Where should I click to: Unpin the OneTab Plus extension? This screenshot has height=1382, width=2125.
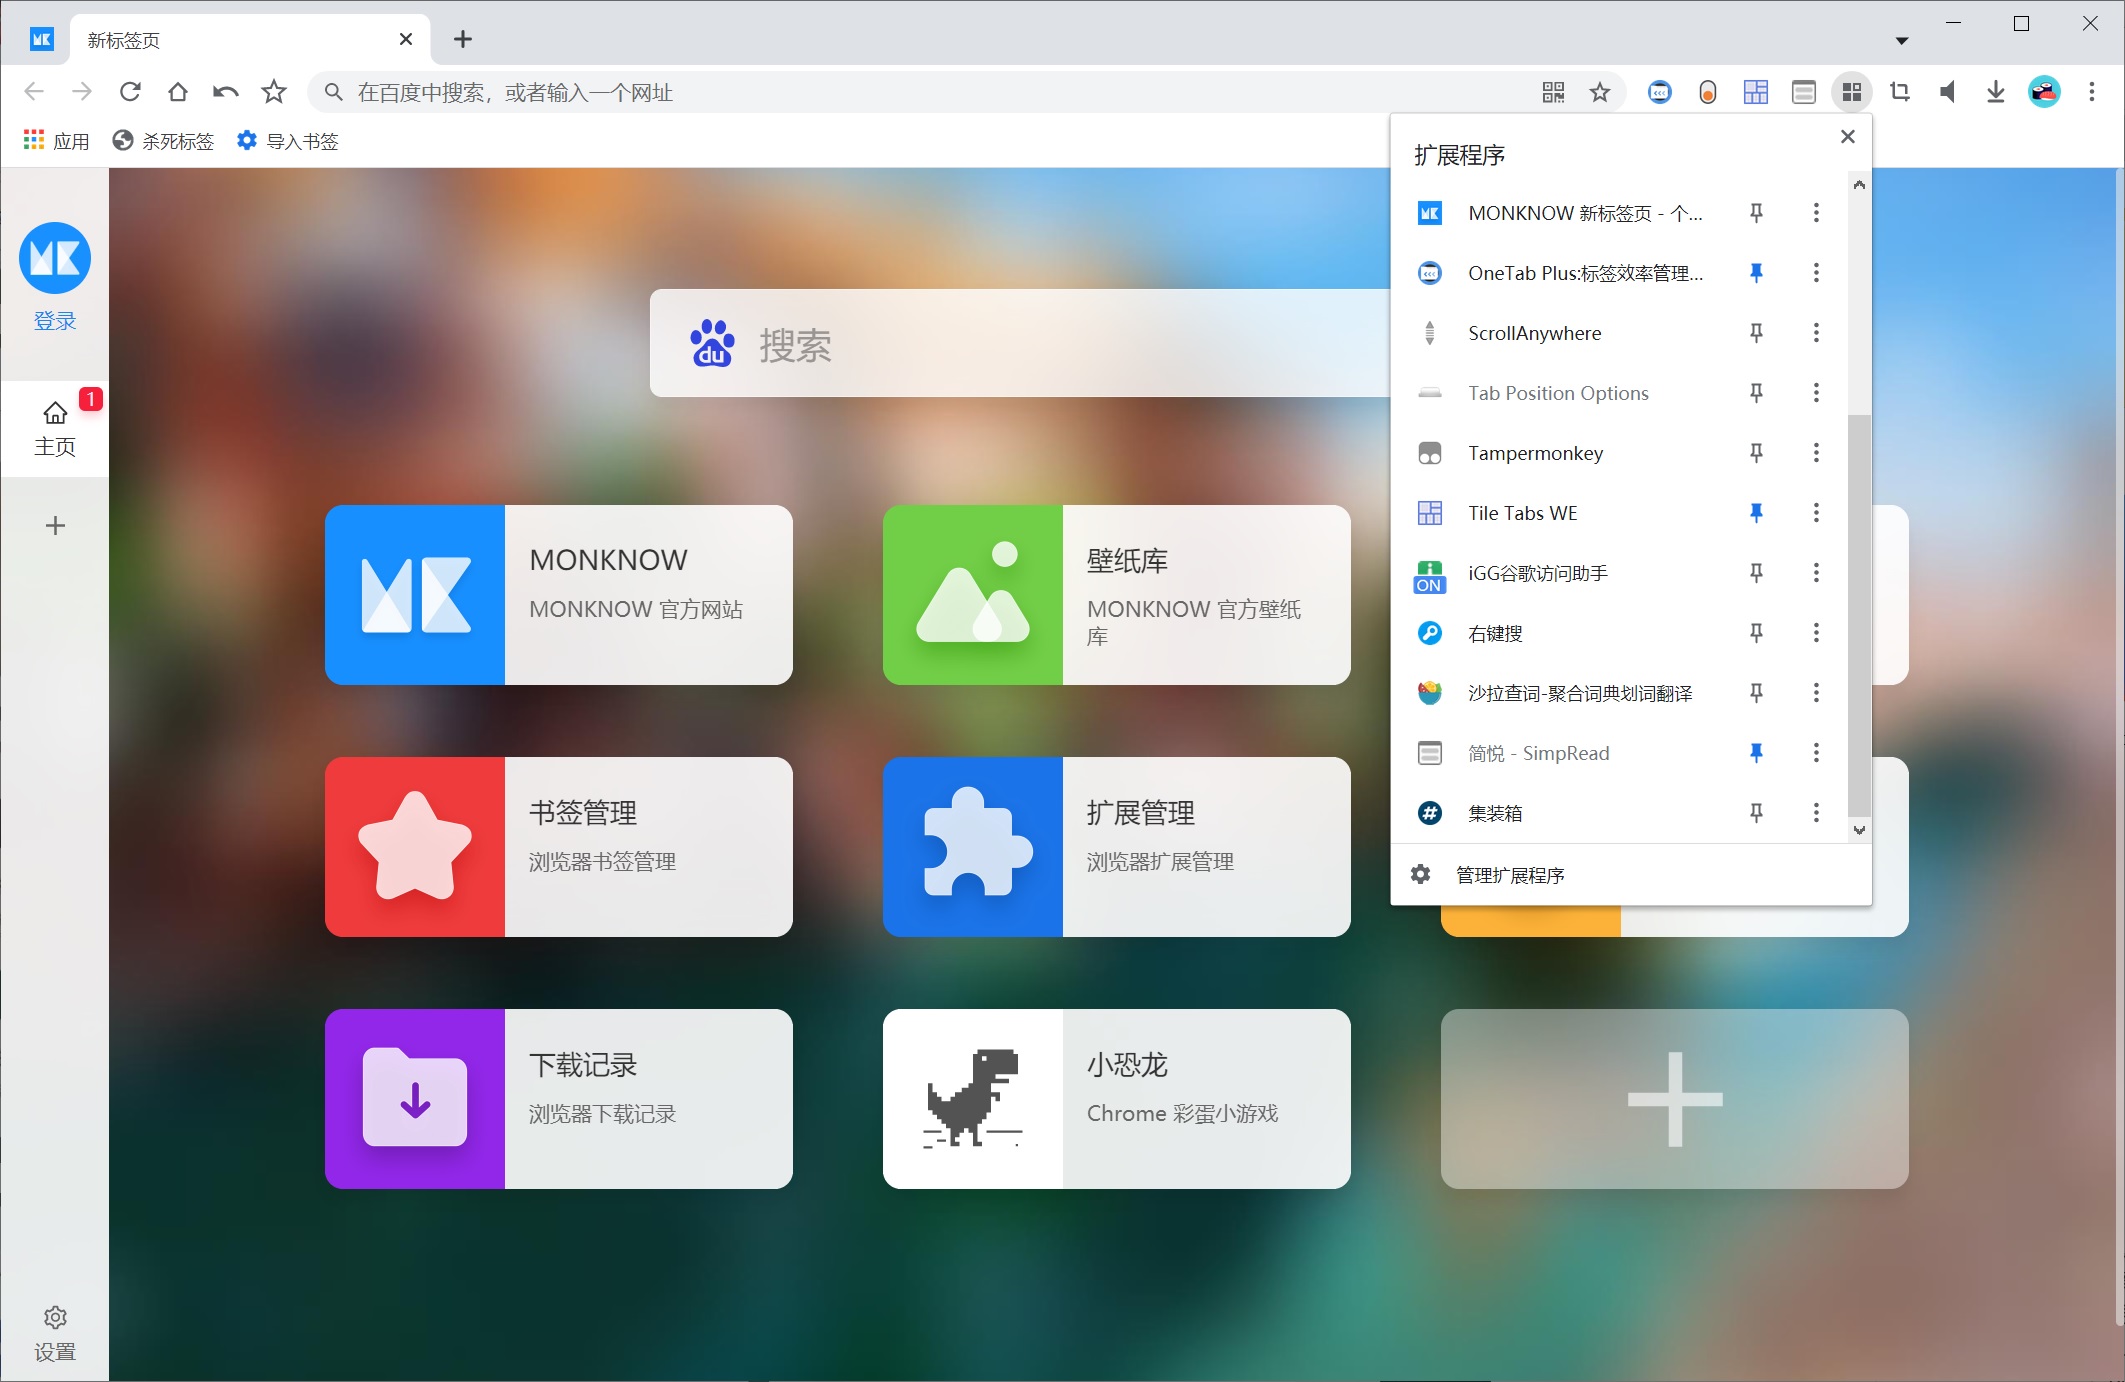click(x=1755, y=273)
